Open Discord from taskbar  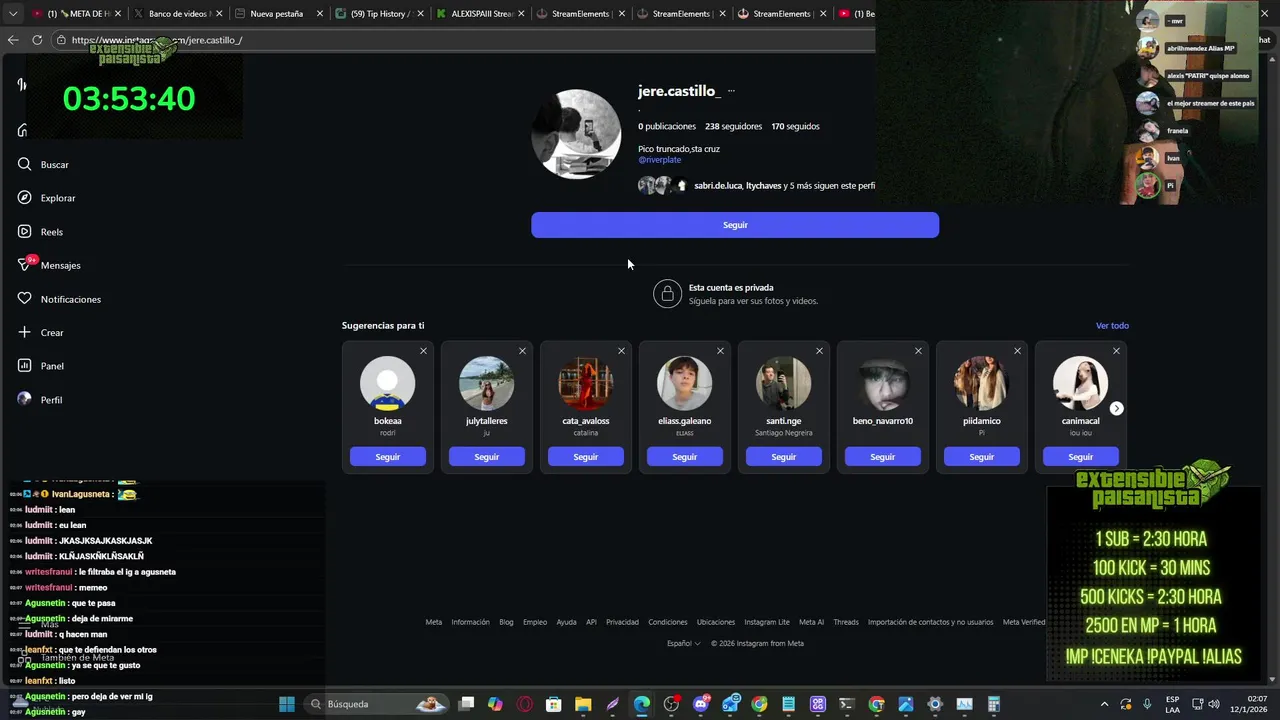pos(701,704)
